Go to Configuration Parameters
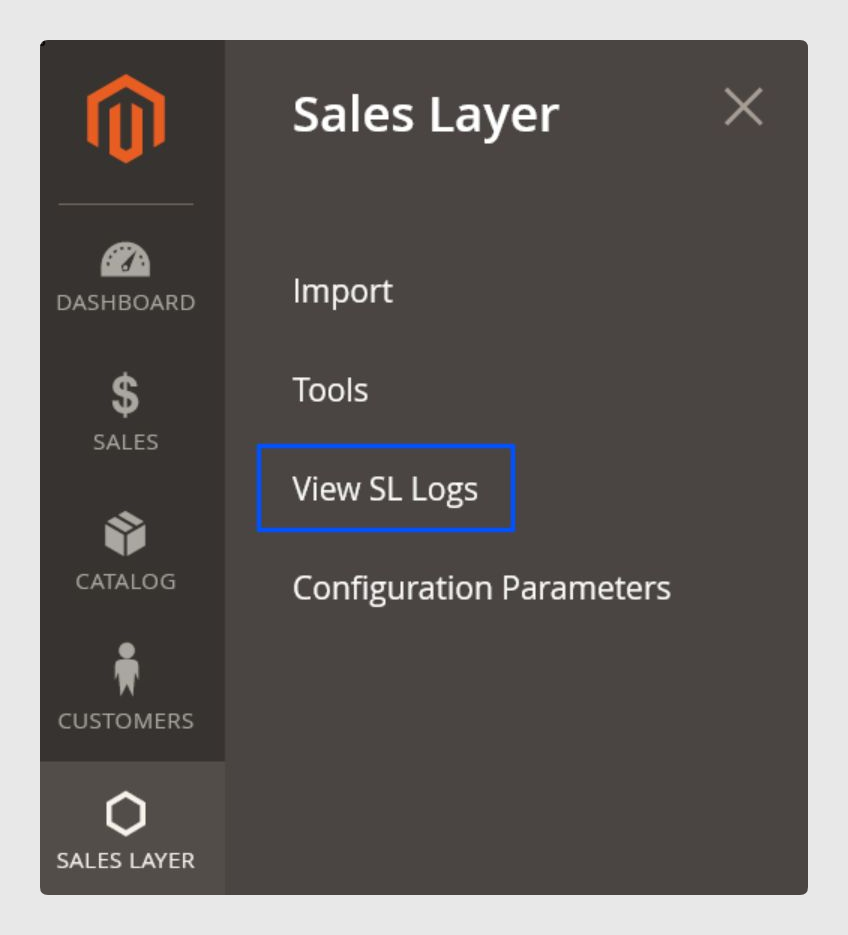The width and height of the screenshot is (848, 935). click(x=482, y=588)
